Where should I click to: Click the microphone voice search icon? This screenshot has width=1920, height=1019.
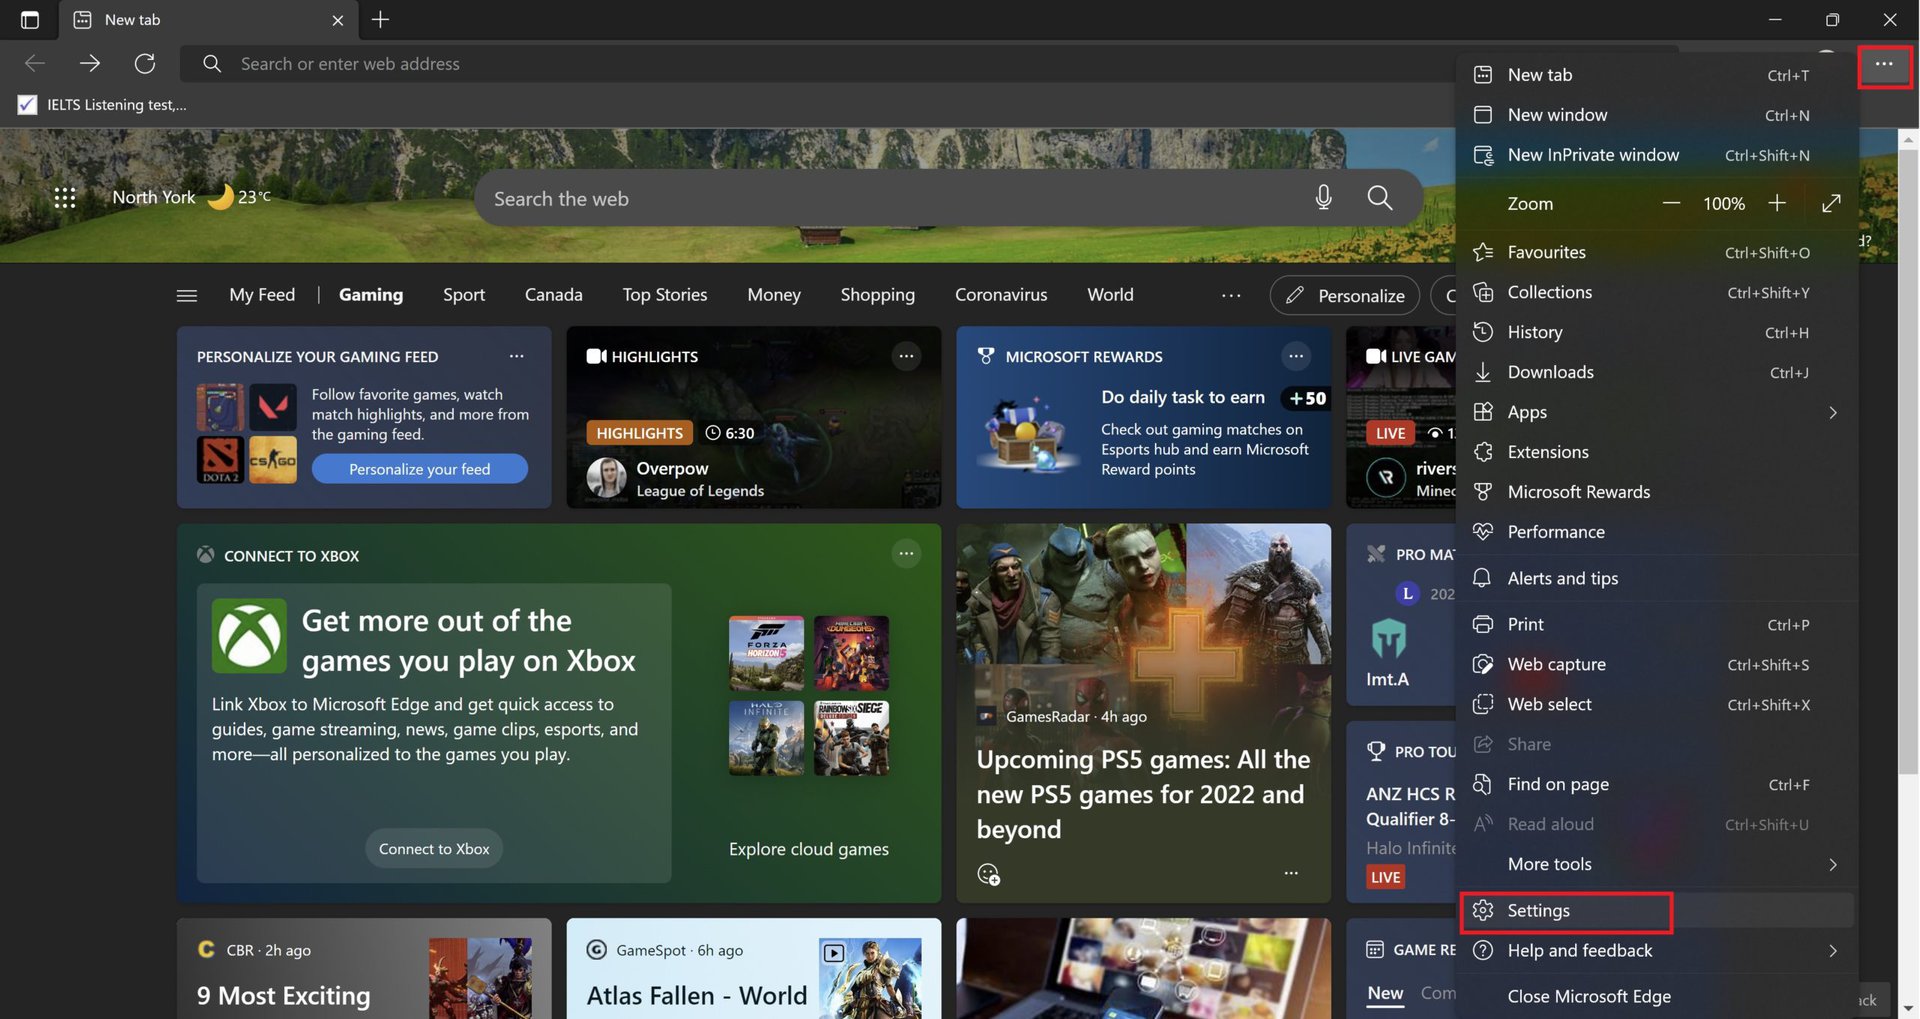[1323, 198]
